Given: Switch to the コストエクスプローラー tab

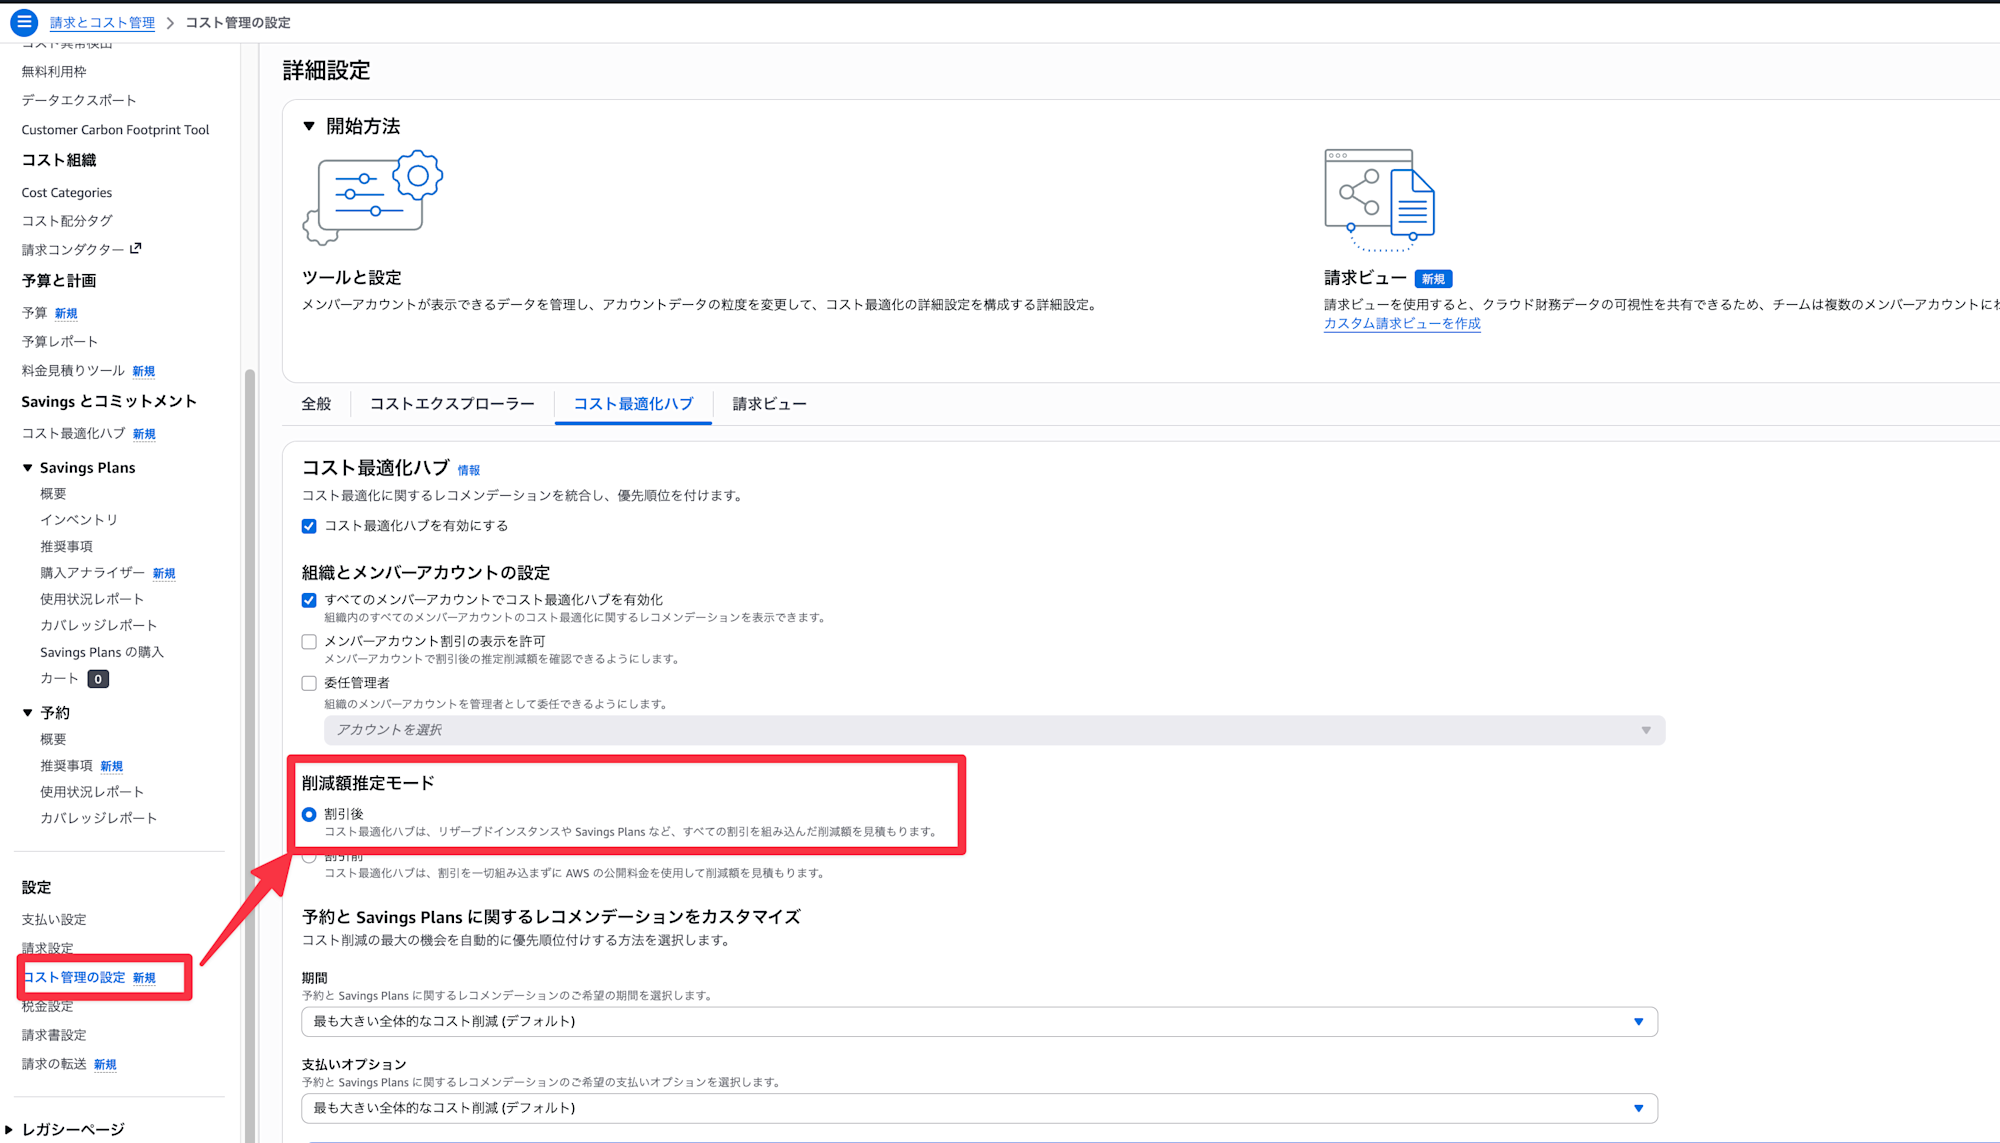Looking at the screenshot, I should click(452, 404).
